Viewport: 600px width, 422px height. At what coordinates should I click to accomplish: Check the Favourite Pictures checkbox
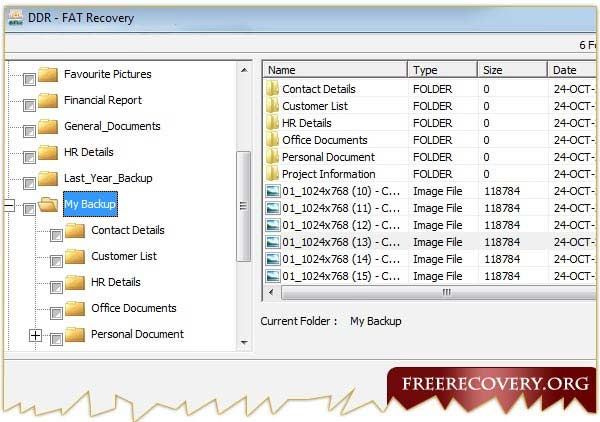[x=29, y=80]
